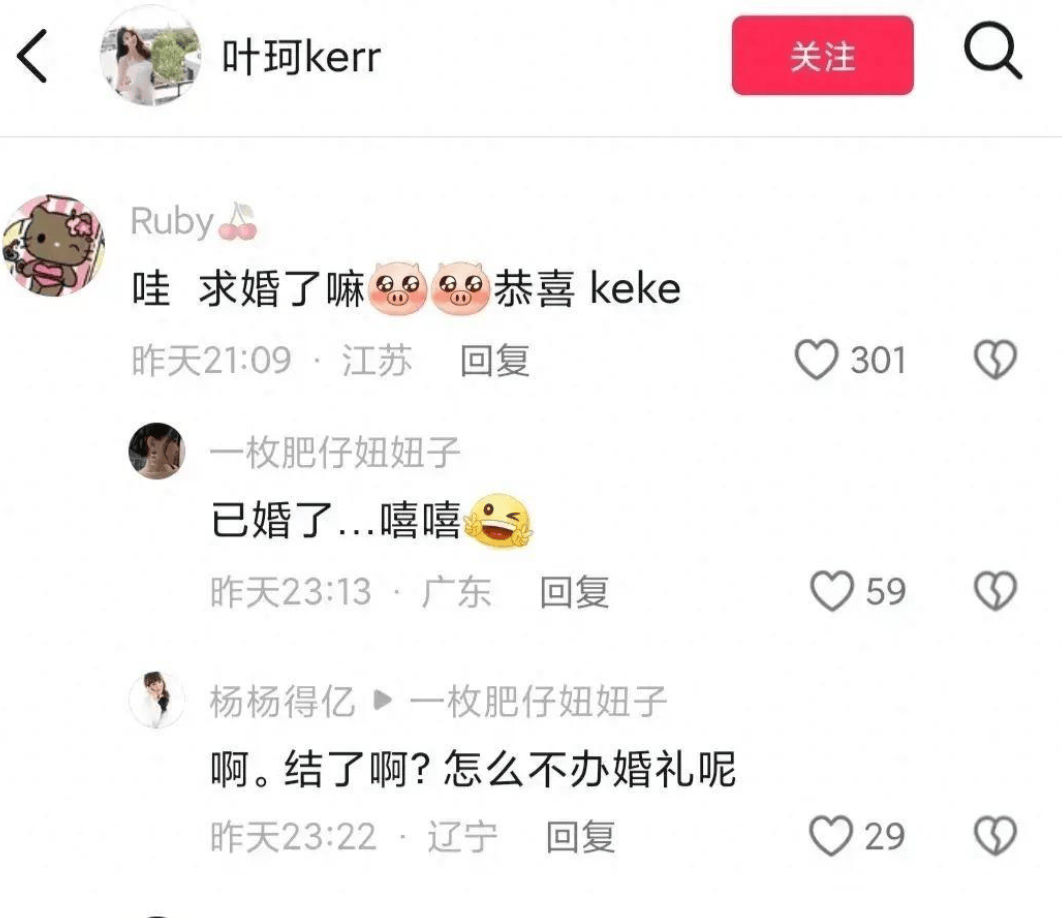Reply to 杨杨得亿's comment via 回复
Screen dimensions: 1062x918
tap(580, 837)
